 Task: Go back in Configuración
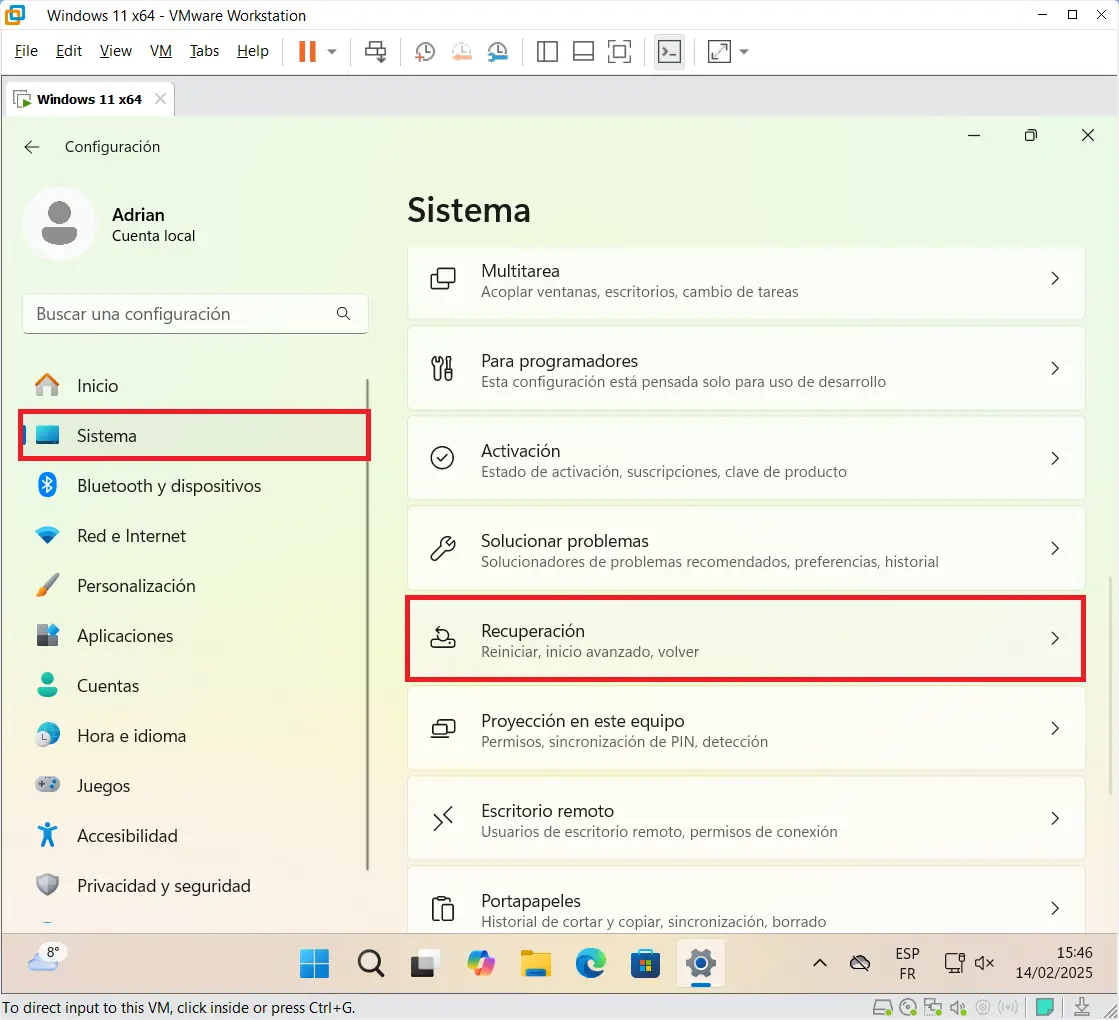pyautogui.click(x=32, y=147)
